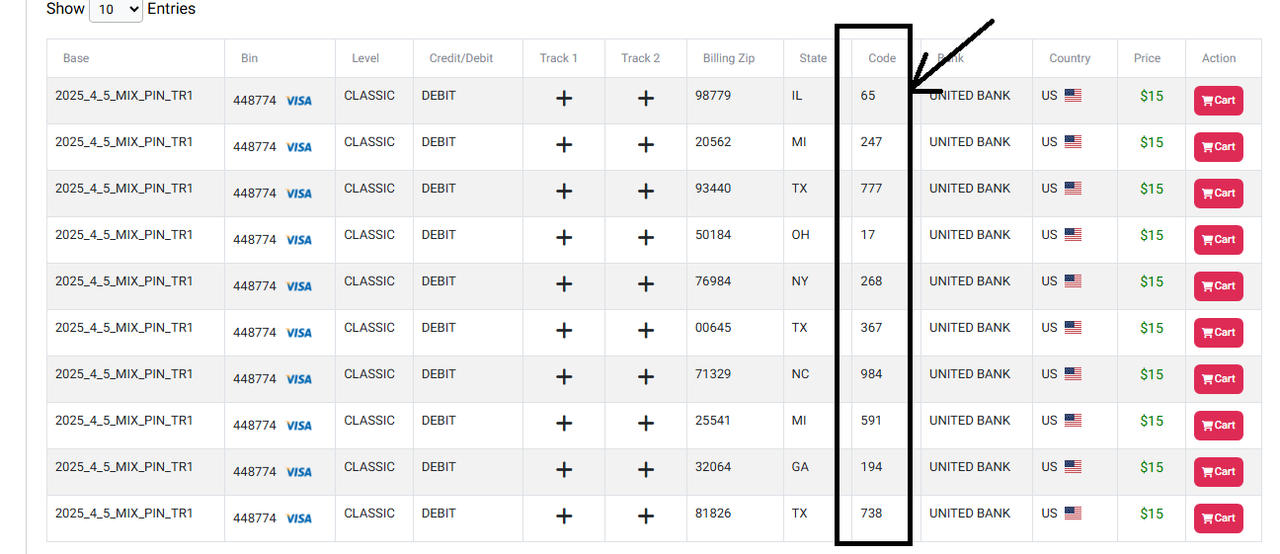
Task: Expand Track 1 plus in 00645 row
Action: [x=564, y=331]
